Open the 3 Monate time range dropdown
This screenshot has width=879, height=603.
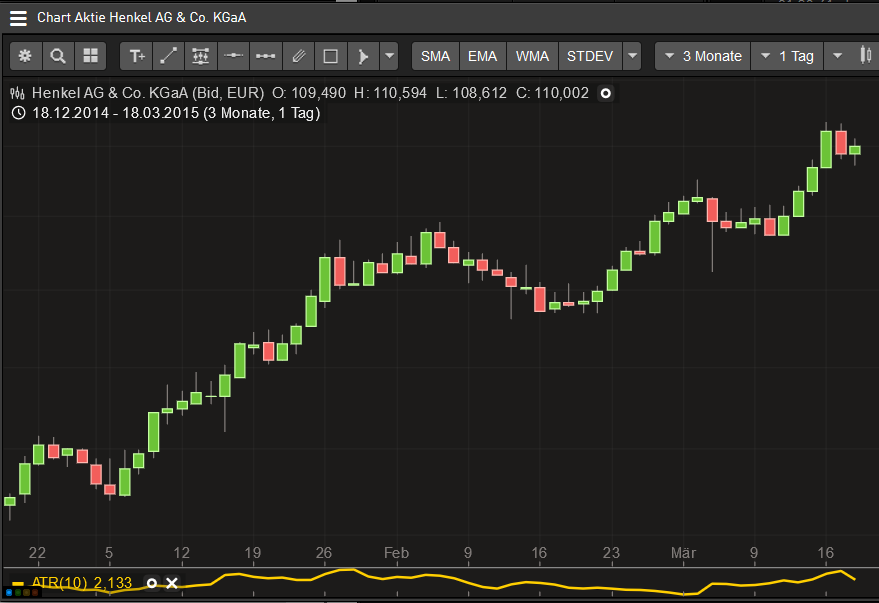point(702,56)
